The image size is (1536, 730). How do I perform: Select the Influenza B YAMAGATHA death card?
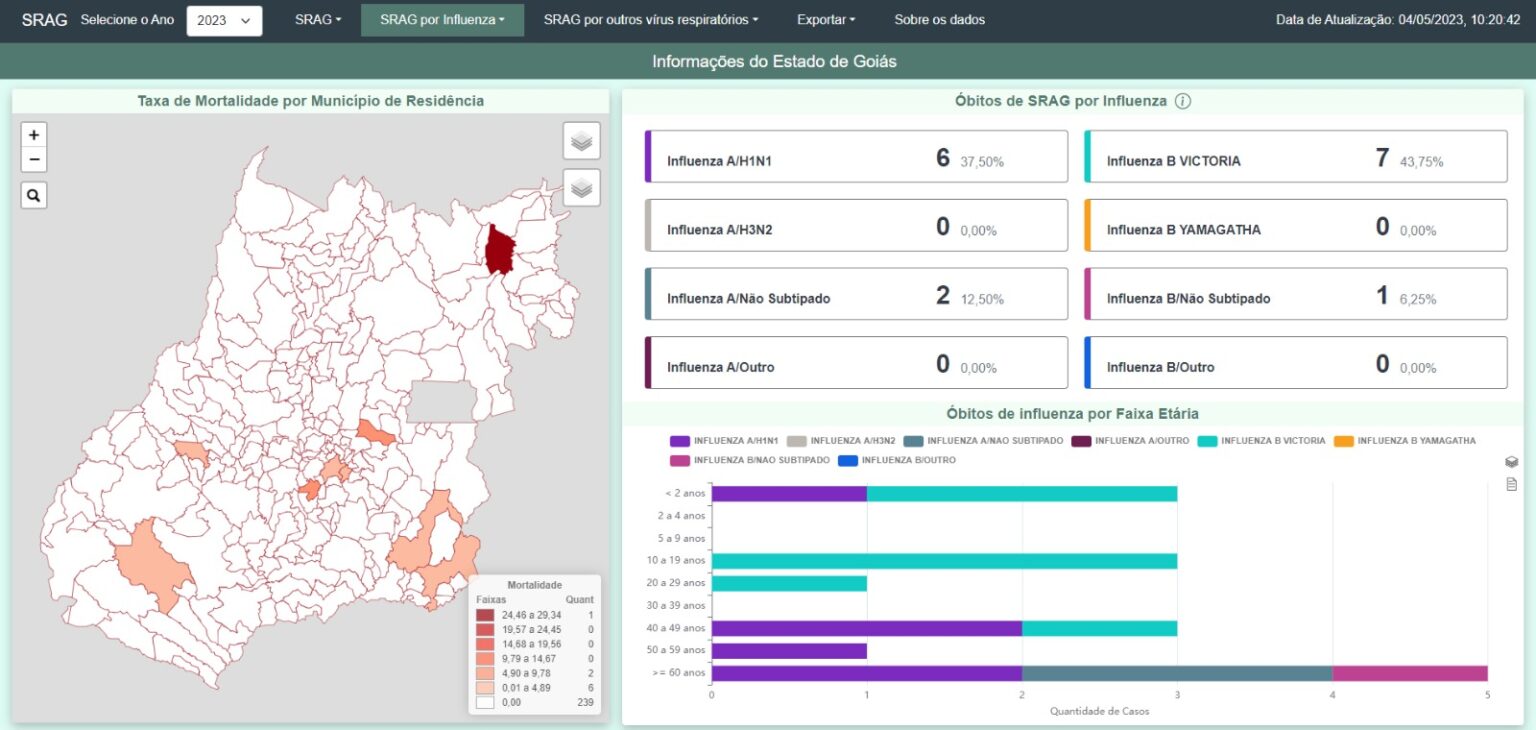tap(1296, 226)
